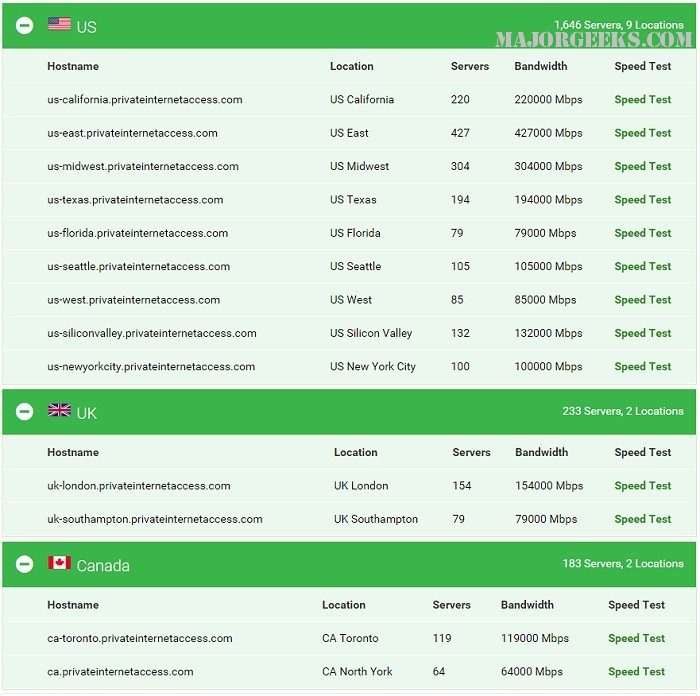
Task: Run Speed Test for US California
Action: click(x=642, y=100)
